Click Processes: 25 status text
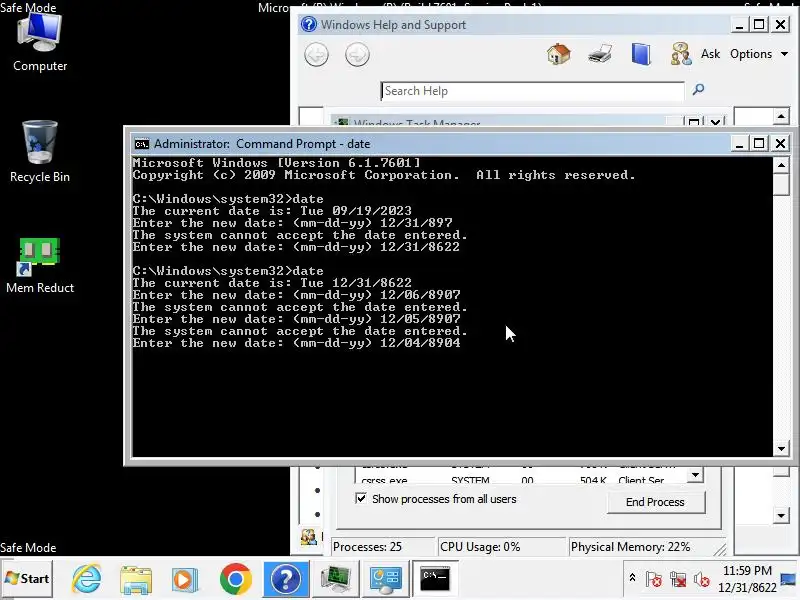800x600 pixels. click(367, 547)
